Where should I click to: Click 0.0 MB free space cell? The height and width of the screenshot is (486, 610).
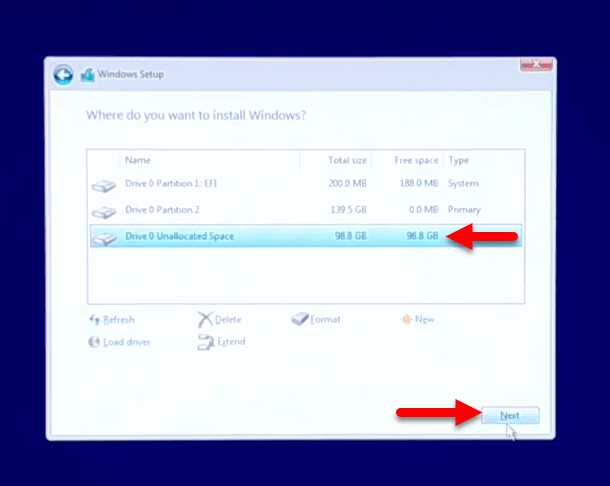(x=424, y=210)
